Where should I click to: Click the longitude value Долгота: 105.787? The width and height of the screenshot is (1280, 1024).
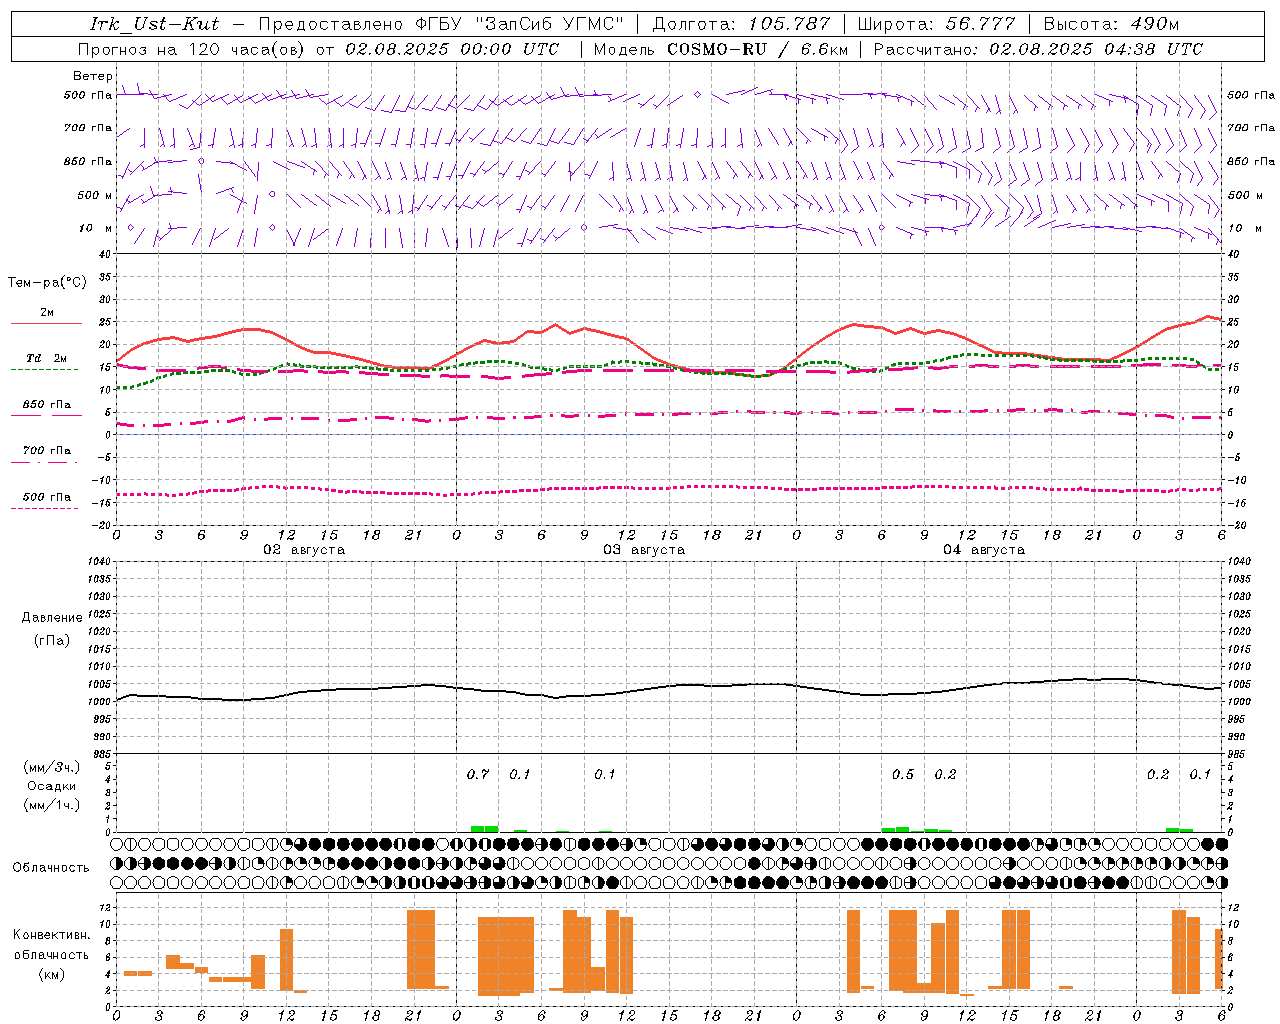coord(741,24)
